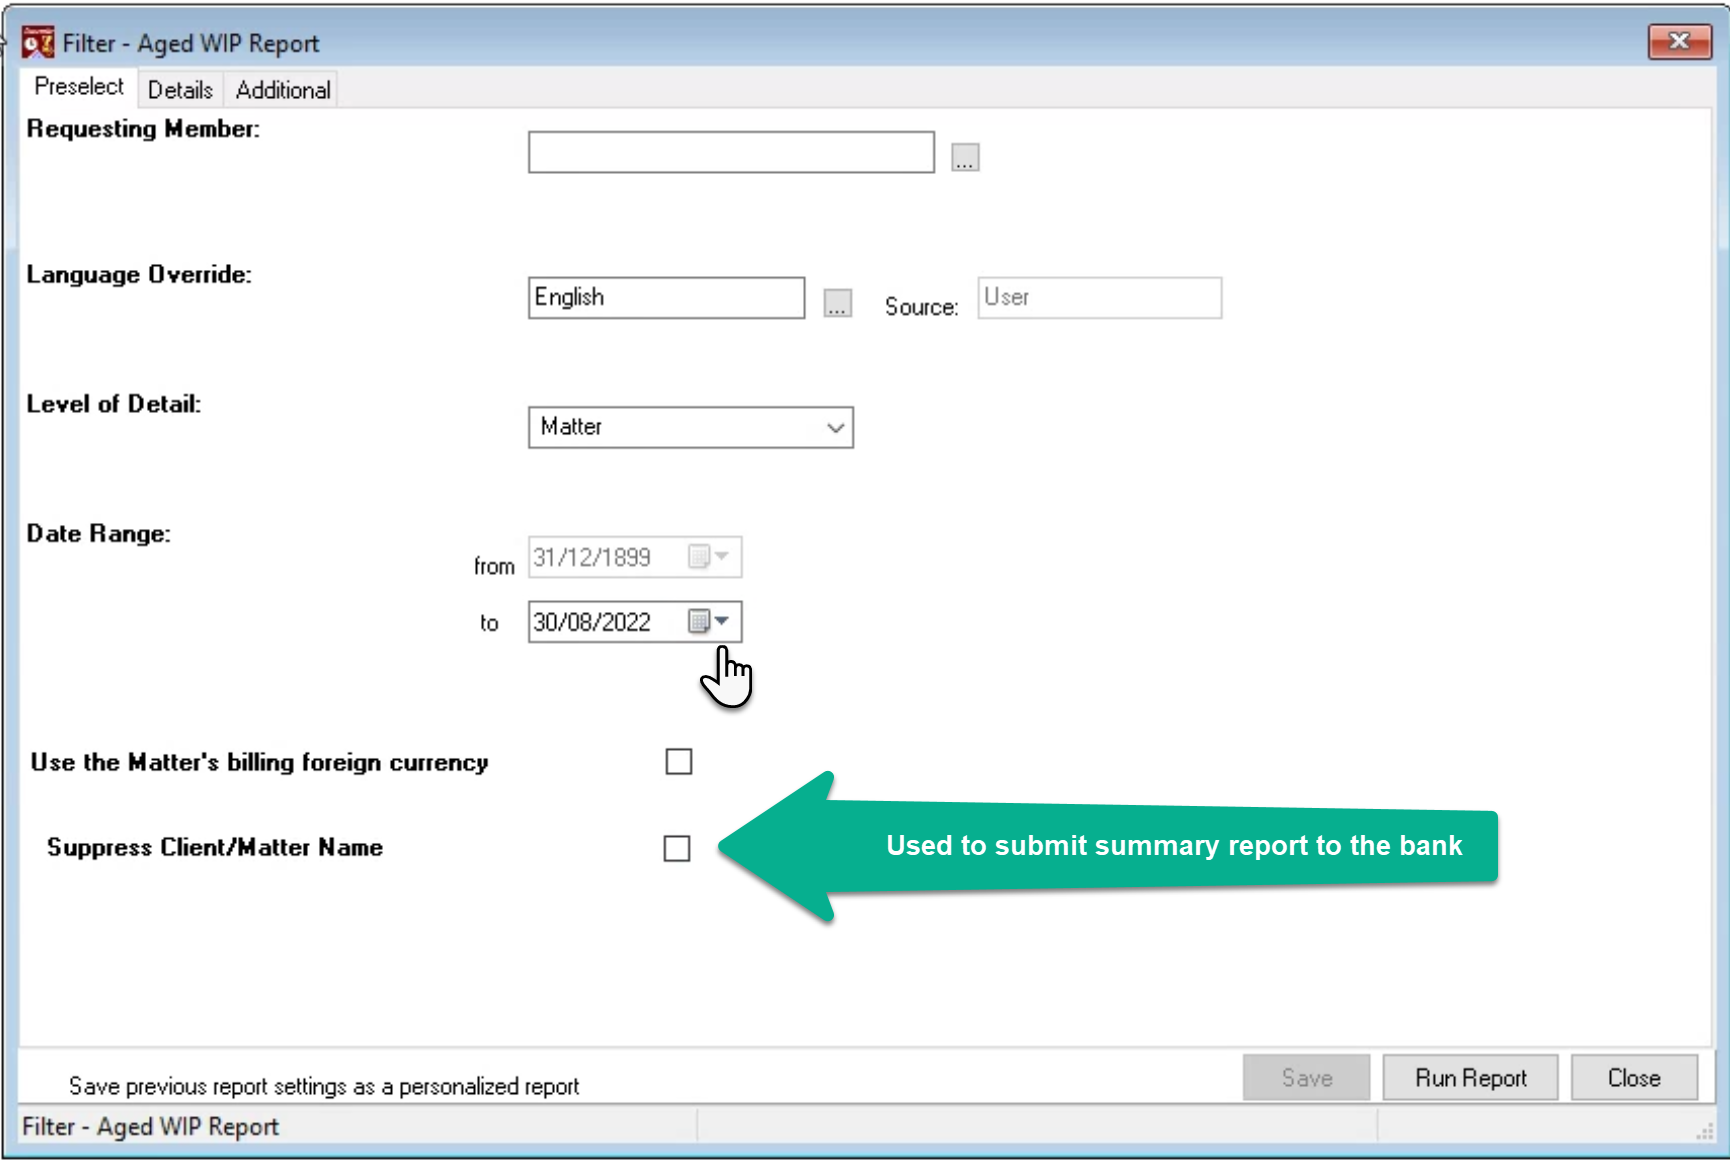Click the Requesting Member browse ellipsis button
1730x1160 pixels.
tap(964, 157)
